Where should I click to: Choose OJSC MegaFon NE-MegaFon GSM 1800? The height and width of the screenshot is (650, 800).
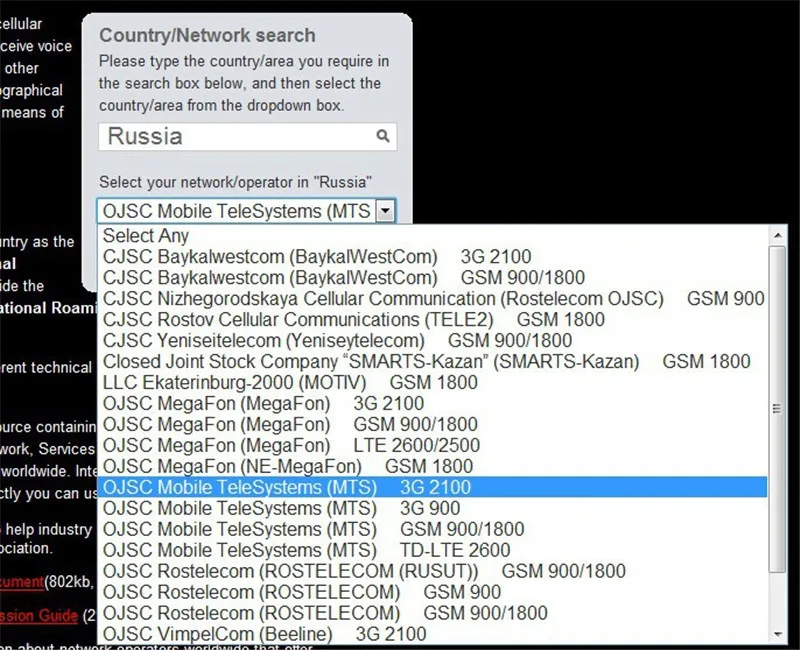pyautogui.click(x=432, y=466)
